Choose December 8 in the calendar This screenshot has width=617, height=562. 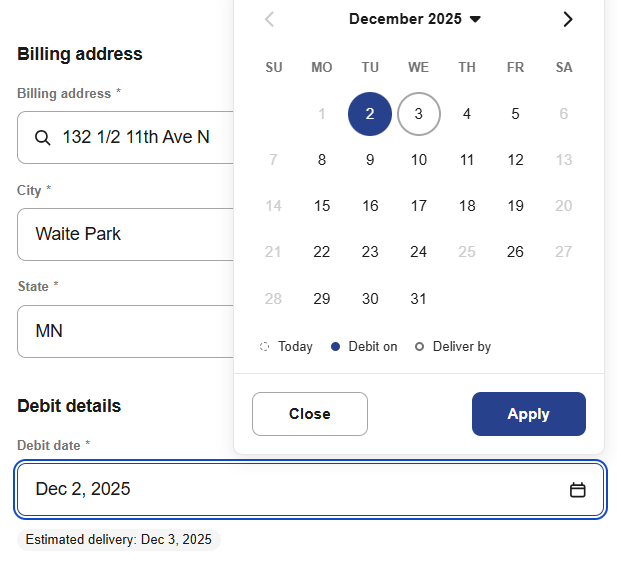322,160
